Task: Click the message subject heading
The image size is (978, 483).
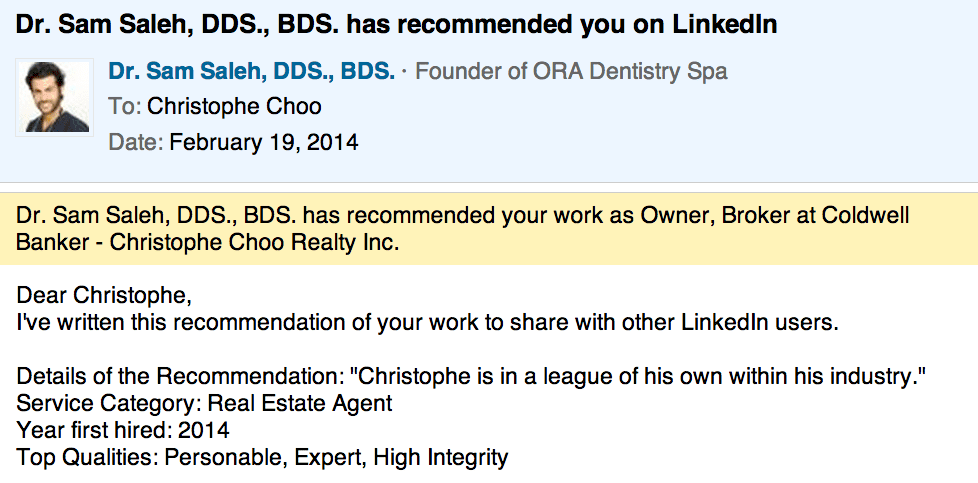Action: point(396,24)
